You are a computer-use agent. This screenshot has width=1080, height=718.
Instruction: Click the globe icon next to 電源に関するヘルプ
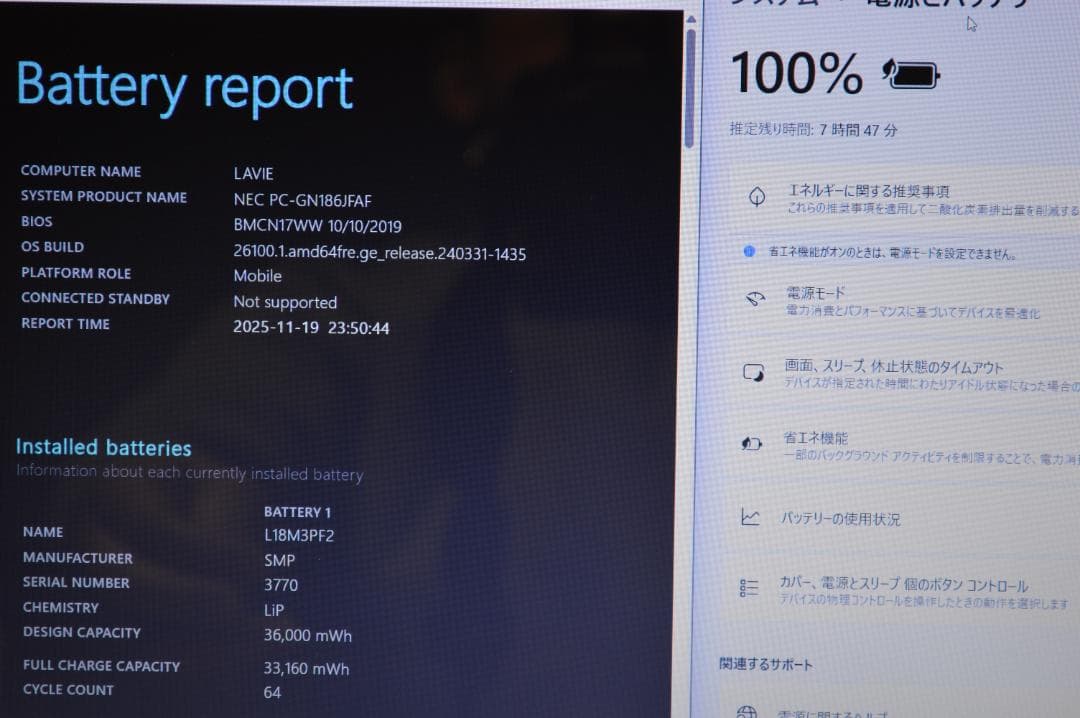pos(745,711)
